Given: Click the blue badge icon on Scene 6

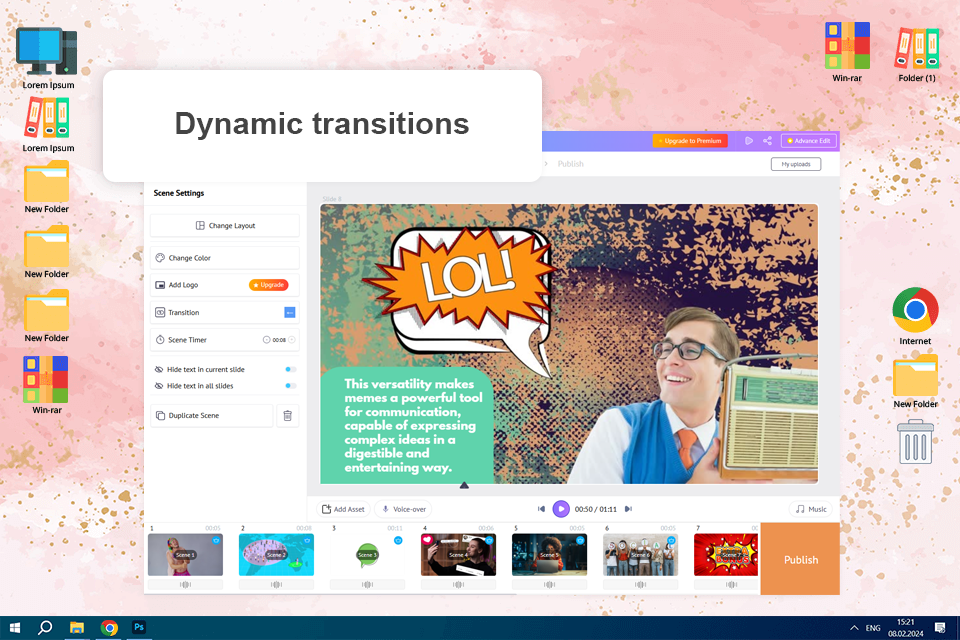Looking at the screenshot, I should pyautogui.click(x=671, y=541).
